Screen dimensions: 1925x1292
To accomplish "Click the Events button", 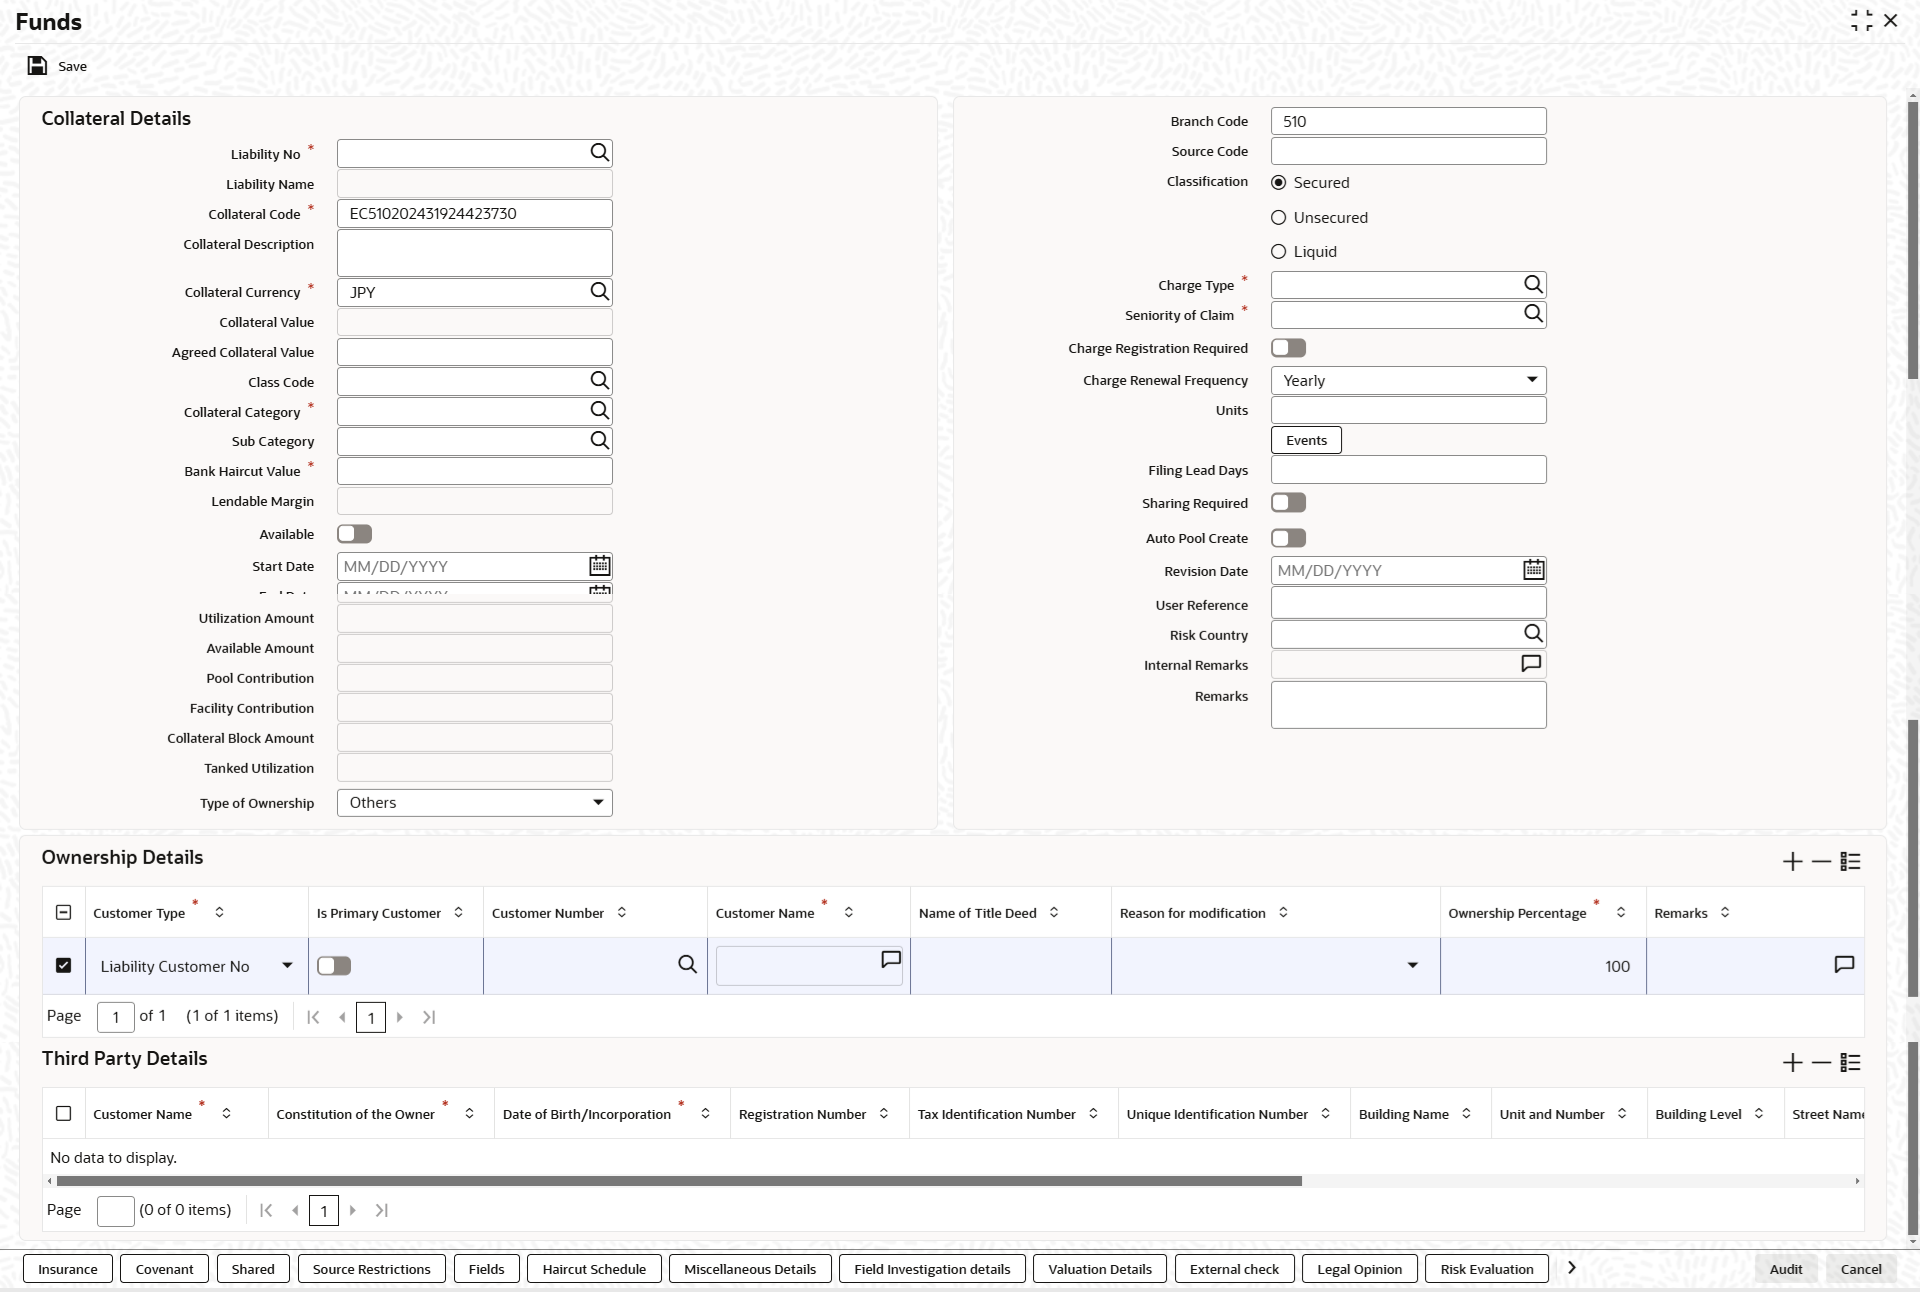I will click(1306, 440).
